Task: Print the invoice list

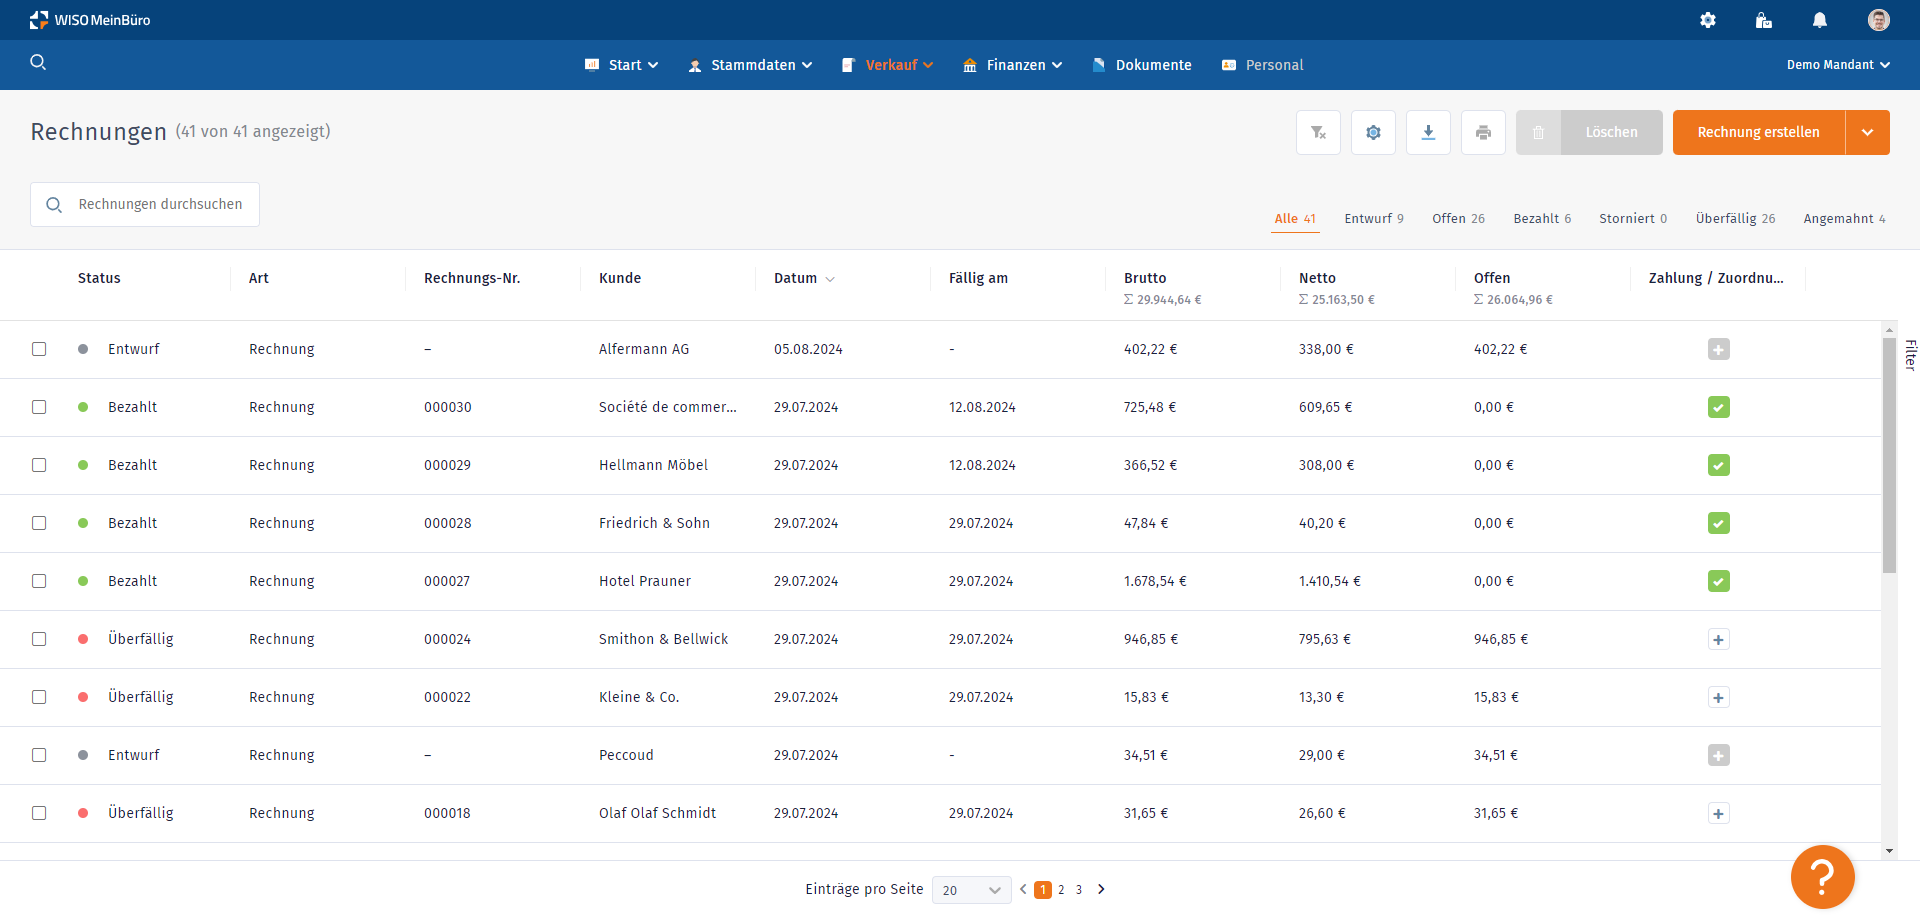Action: tap(1483, 132)
